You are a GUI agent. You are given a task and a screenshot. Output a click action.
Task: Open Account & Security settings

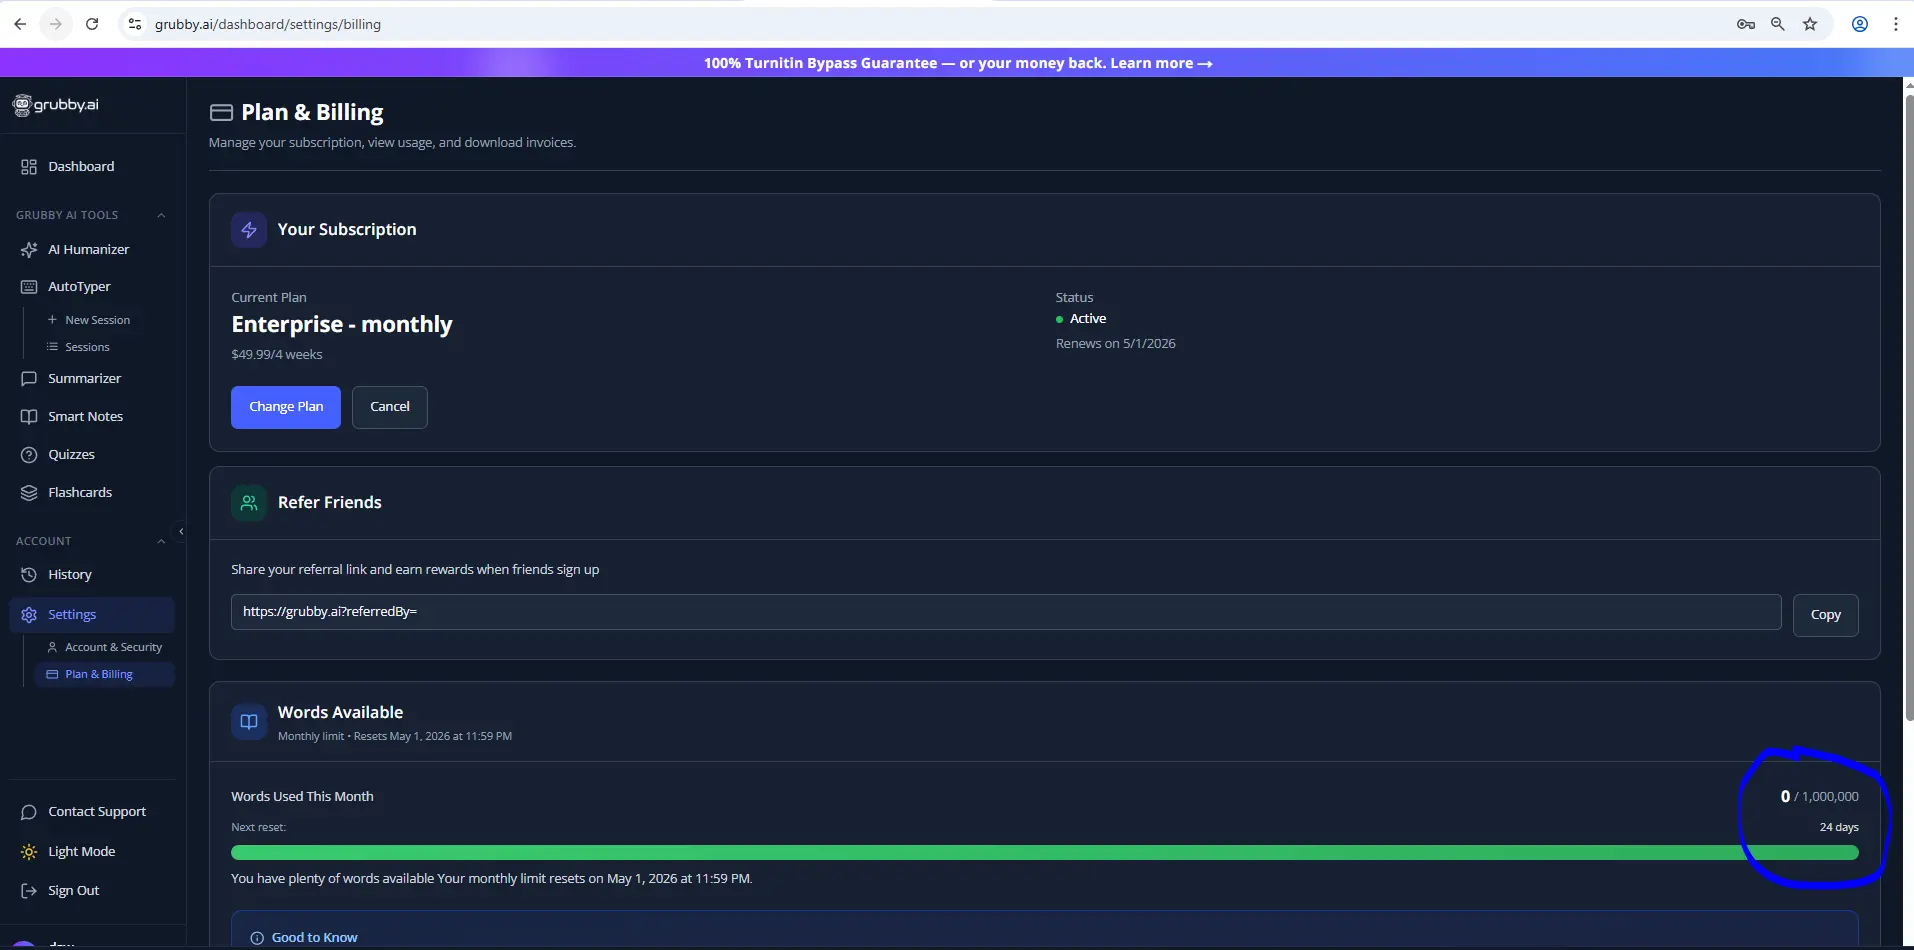105,647
